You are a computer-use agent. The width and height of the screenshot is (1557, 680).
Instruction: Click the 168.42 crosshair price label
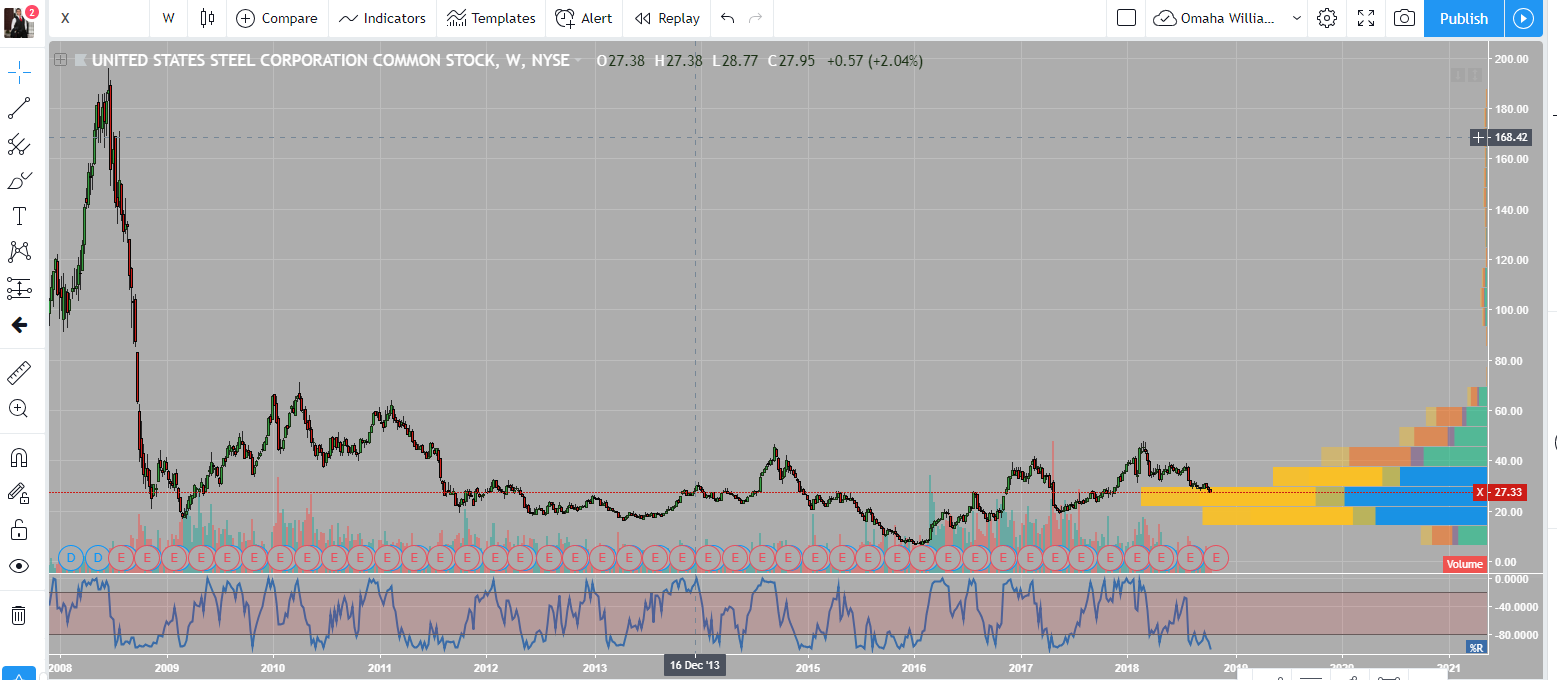pyautogui.click(x=1508, y=137)
